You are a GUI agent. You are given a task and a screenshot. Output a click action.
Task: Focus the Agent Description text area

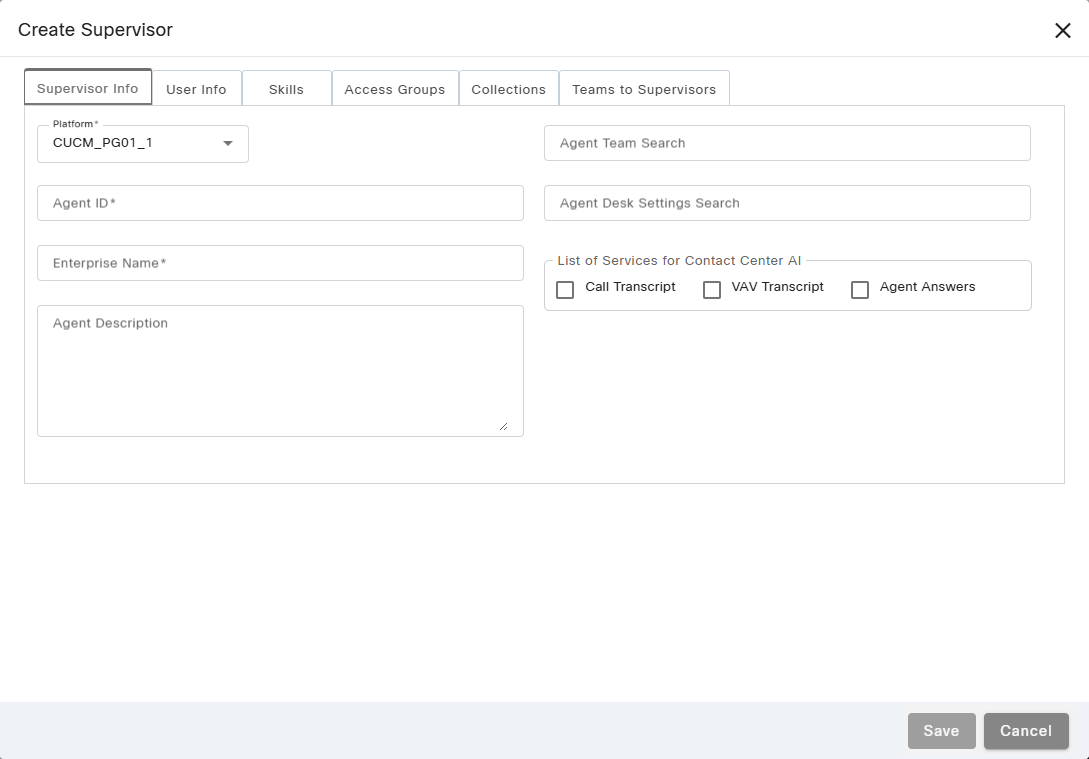pos(281,371)
